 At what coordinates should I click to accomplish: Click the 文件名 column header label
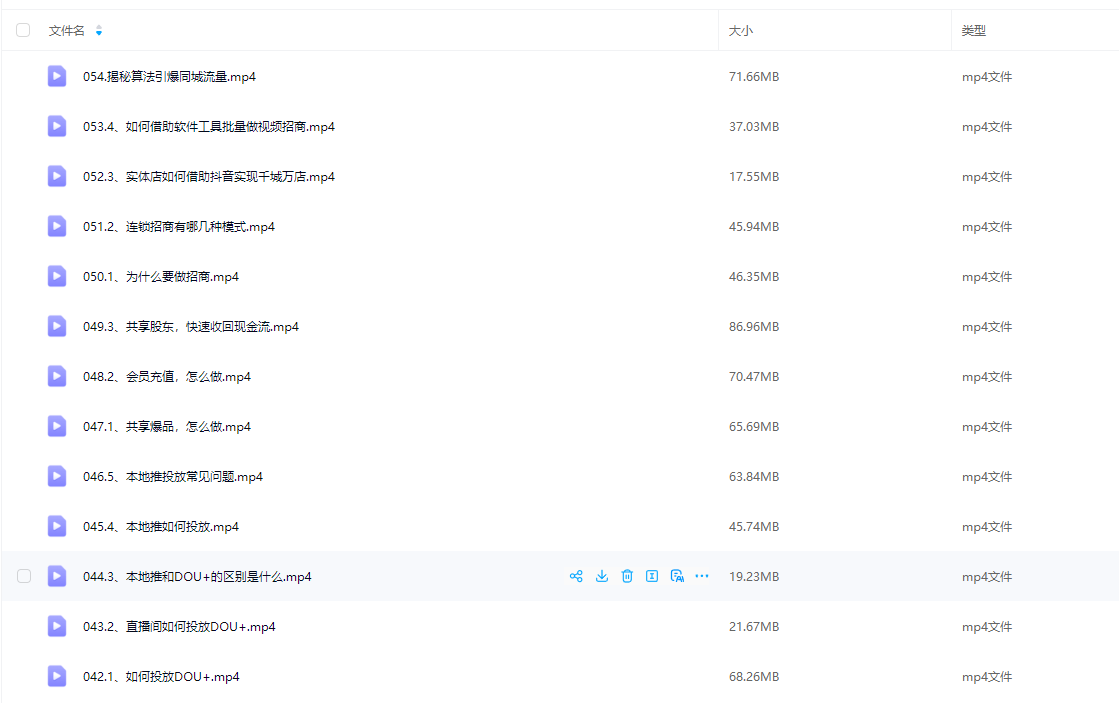point(67,31)
